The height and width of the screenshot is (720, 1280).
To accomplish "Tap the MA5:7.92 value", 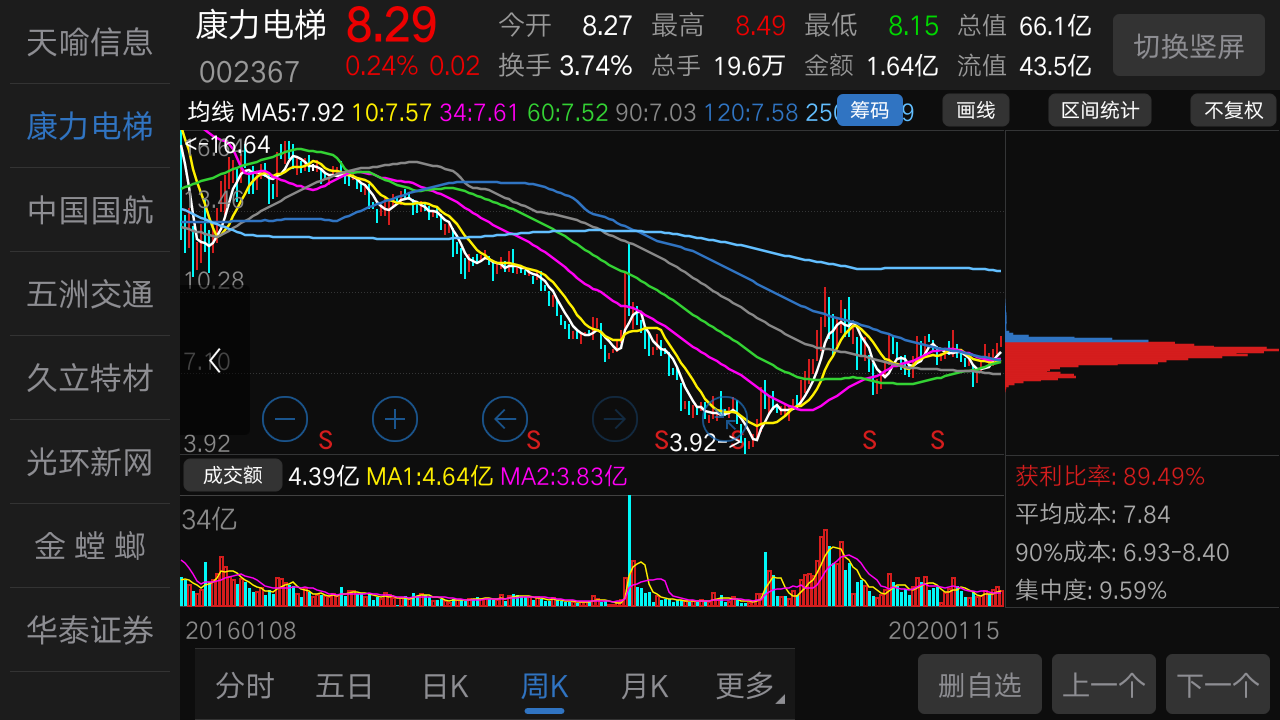I will (x=293, y=112).
